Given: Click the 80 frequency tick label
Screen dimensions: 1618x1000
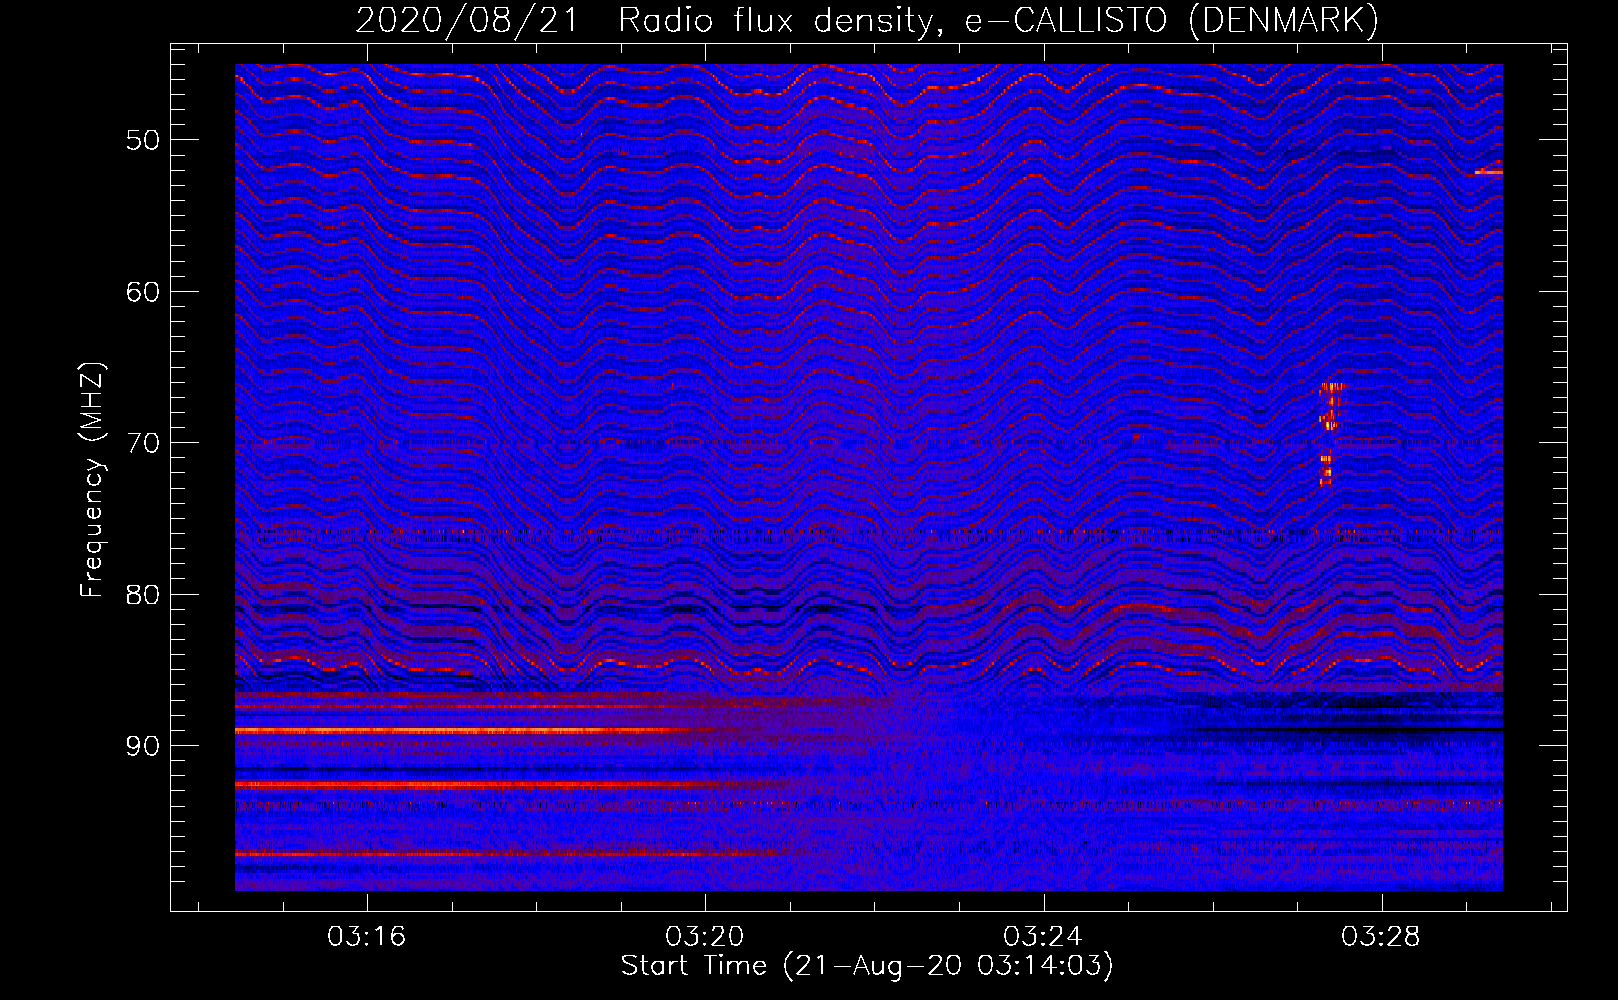Looking at the screenshot, I should (143, 594).
